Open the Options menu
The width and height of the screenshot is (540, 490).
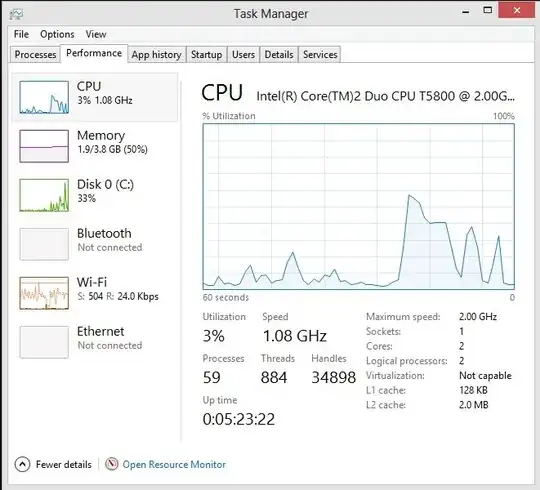click(57, 34)
